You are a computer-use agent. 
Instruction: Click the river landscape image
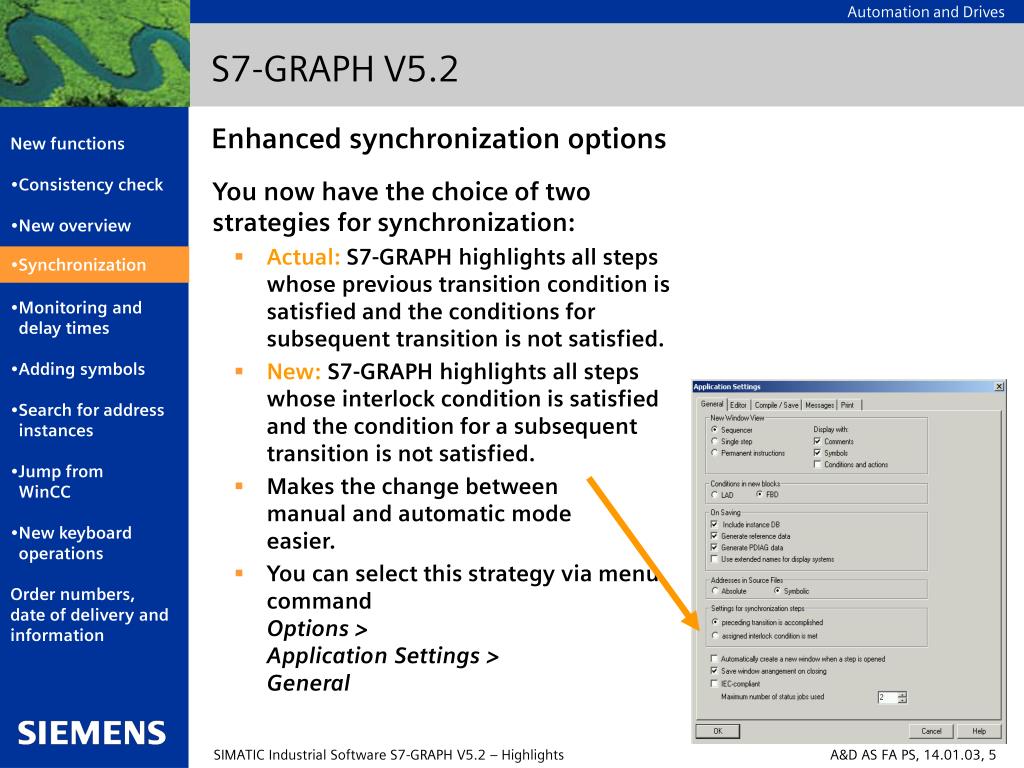tap(95, 53)
